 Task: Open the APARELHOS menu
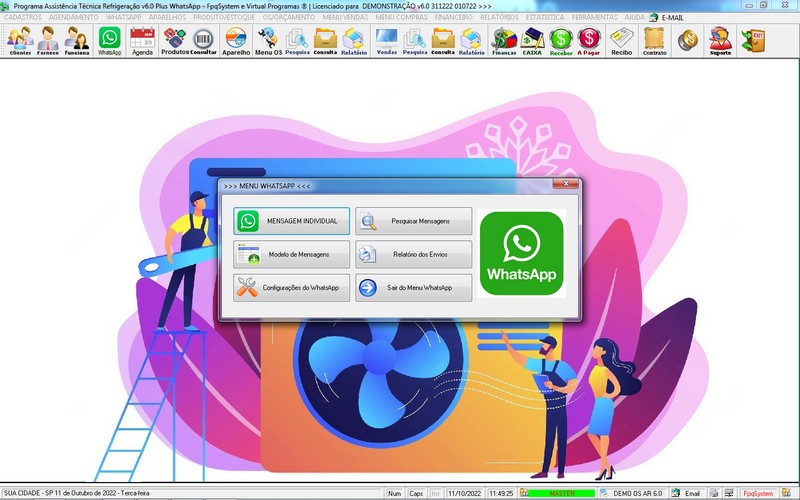(167, 17)
